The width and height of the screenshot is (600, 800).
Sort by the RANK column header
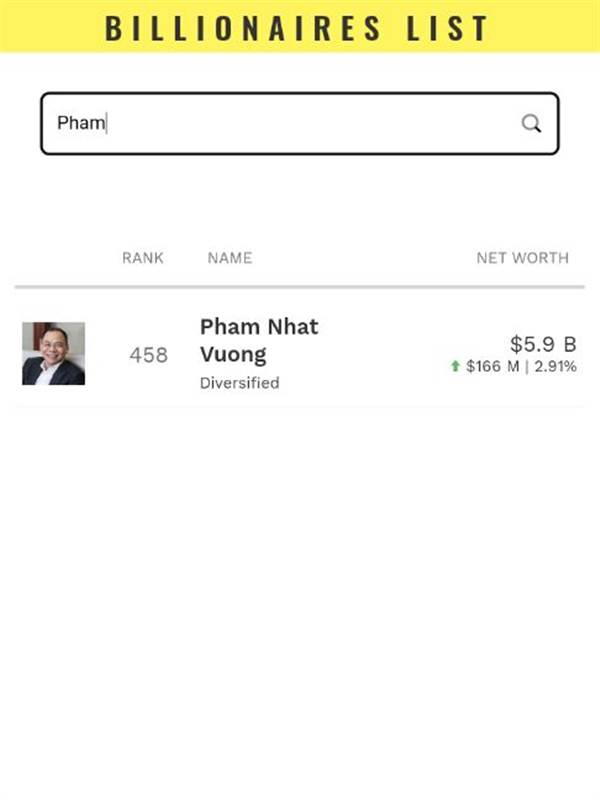(143, 258)
